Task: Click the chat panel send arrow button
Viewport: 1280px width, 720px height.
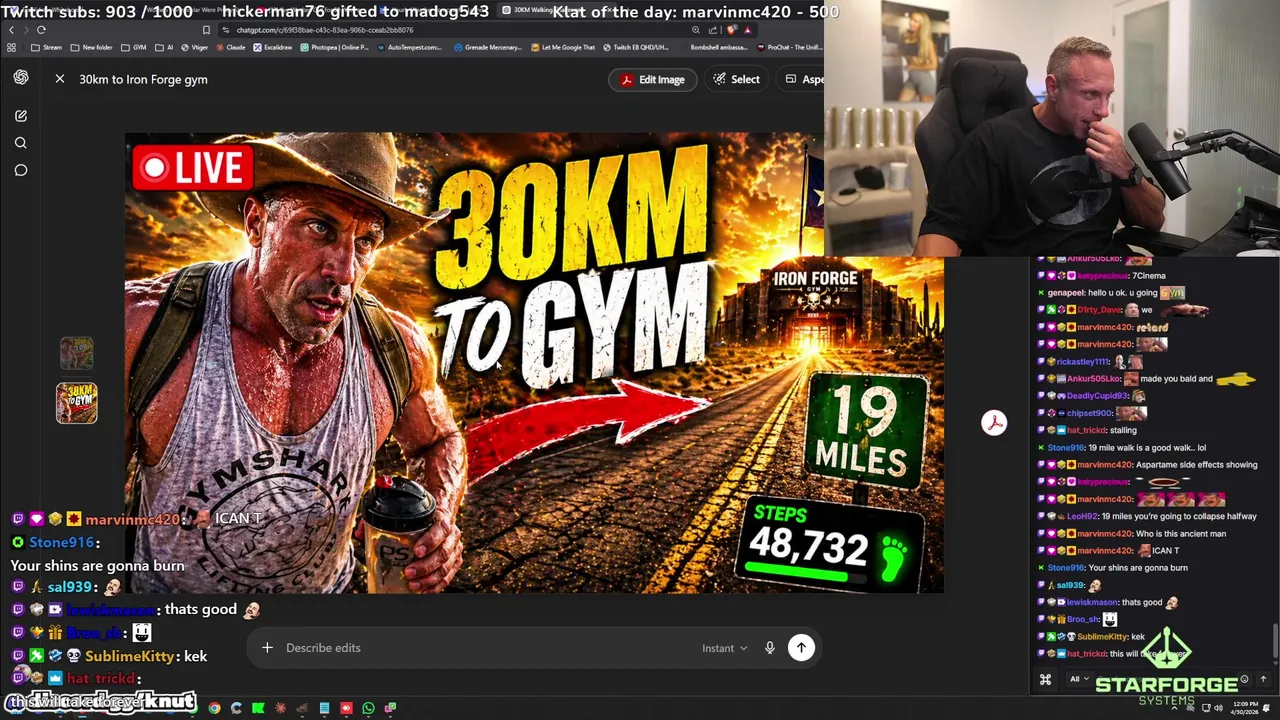Action: point(1263,679)
